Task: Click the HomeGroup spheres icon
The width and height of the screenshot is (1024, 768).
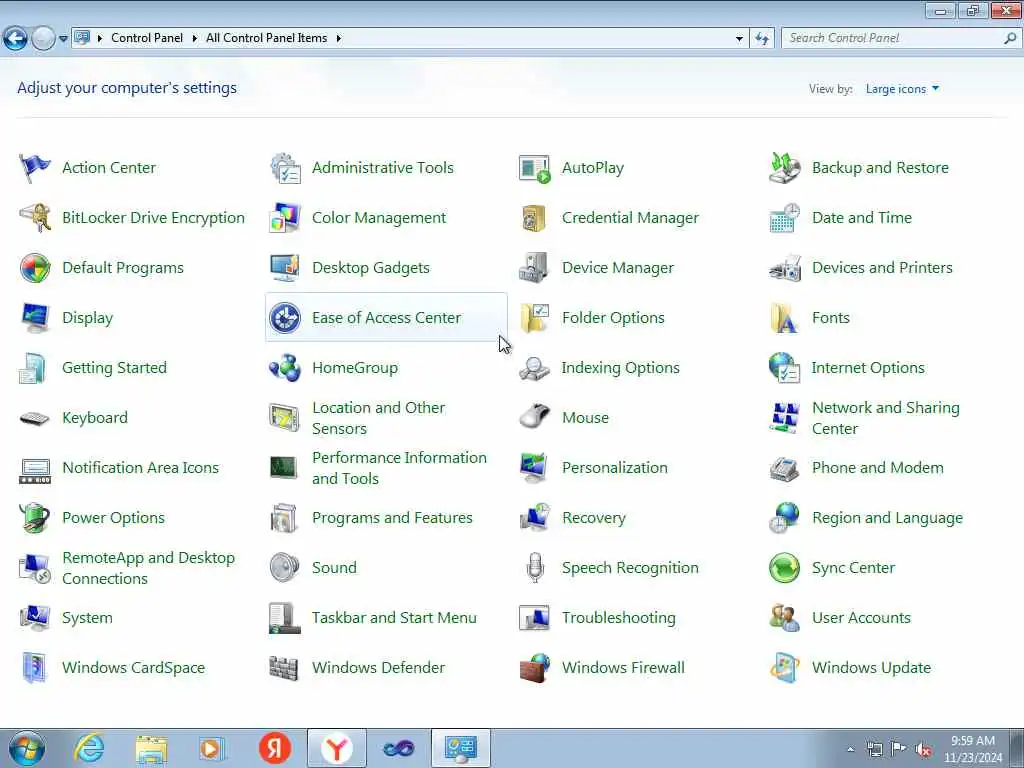Action: coord(285,368)
